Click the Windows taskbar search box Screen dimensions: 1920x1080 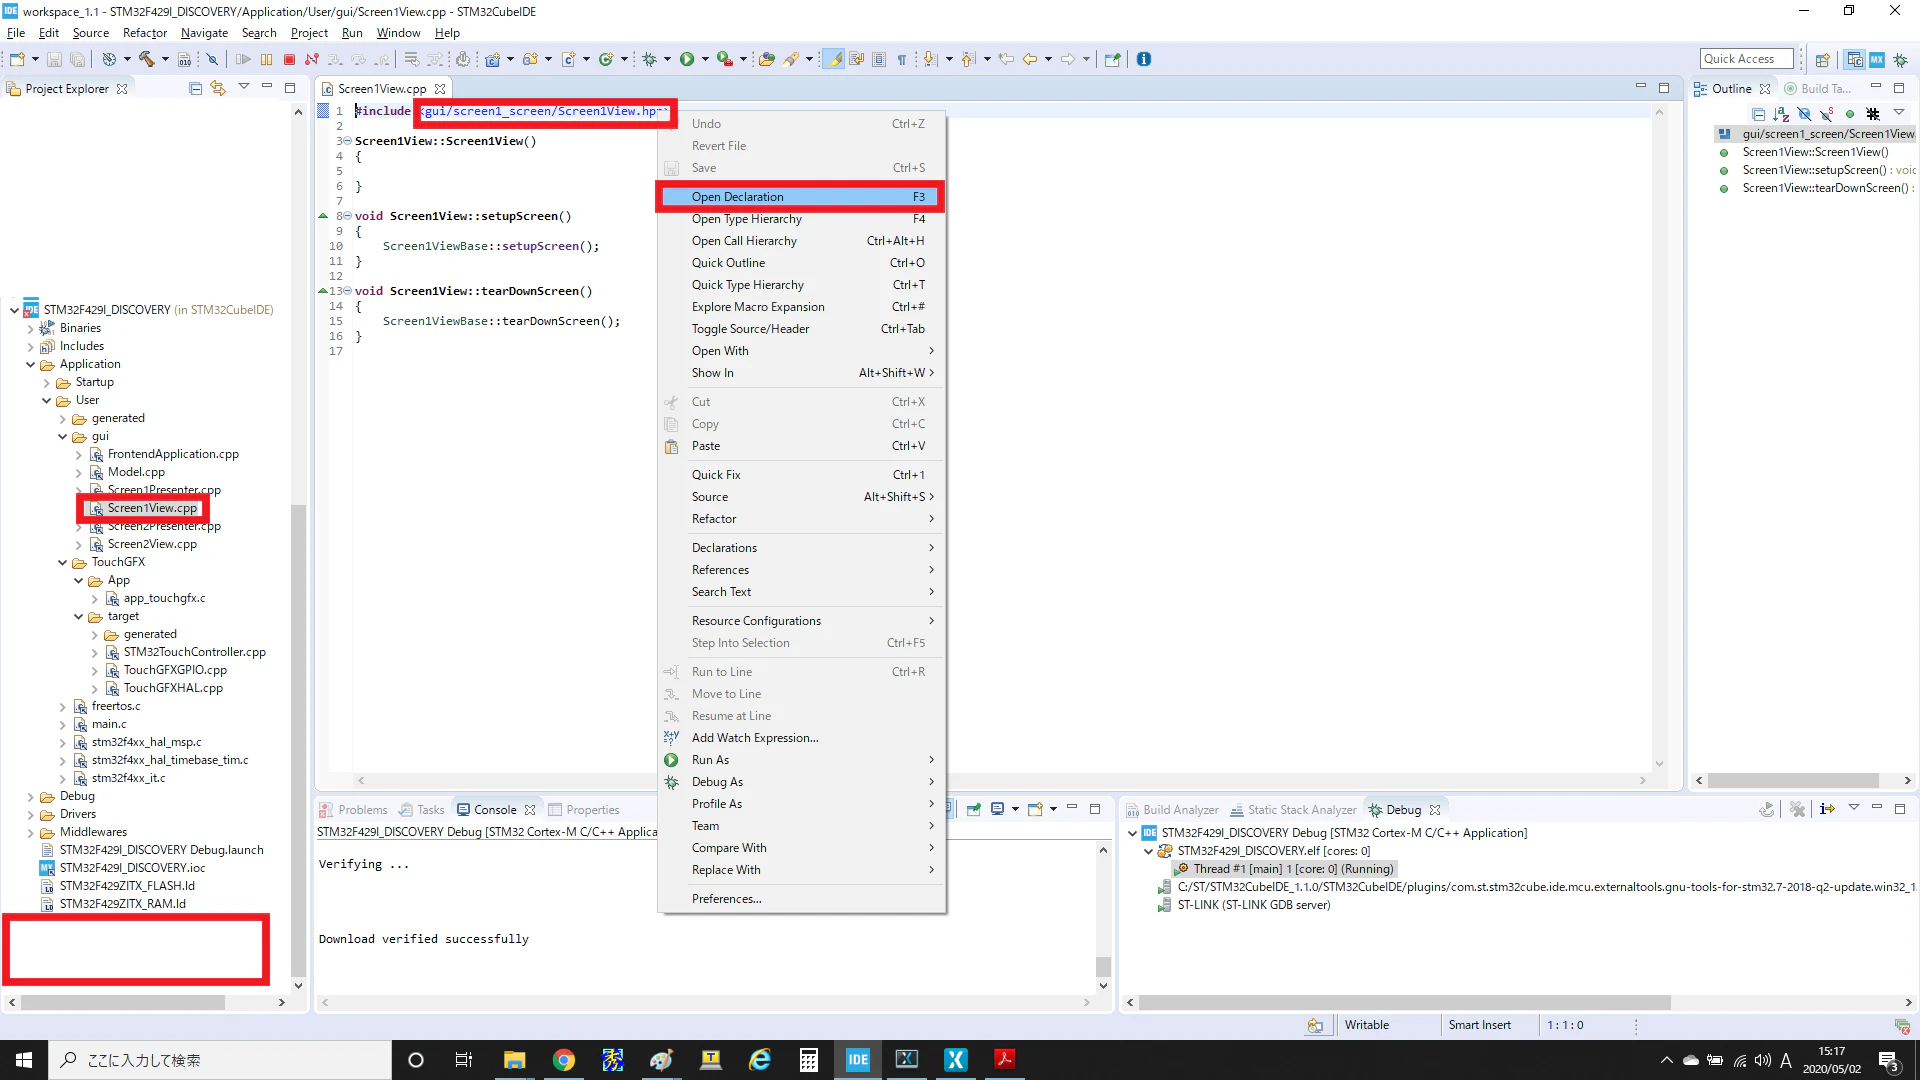pos(220,1060)
